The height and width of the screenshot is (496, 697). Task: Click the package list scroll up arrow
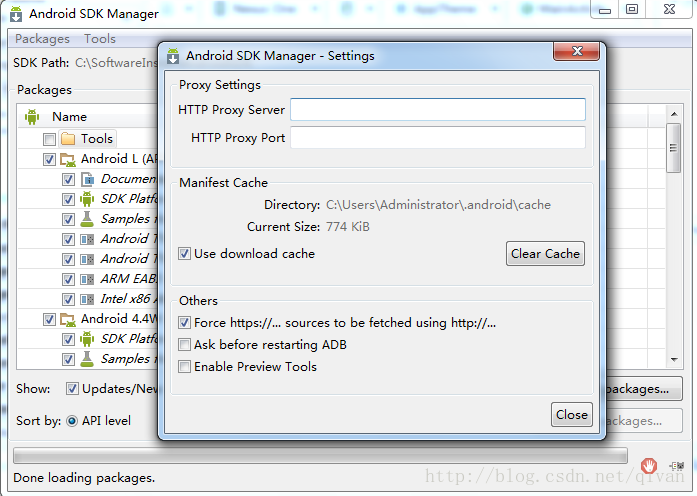point(674,114)
